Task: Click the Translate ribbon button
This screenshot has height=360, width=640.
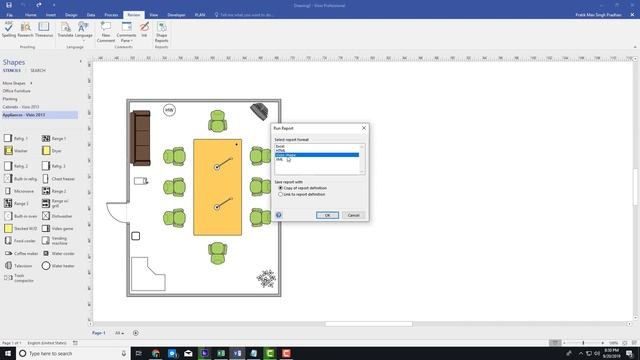Action: [x=65, y=30]
